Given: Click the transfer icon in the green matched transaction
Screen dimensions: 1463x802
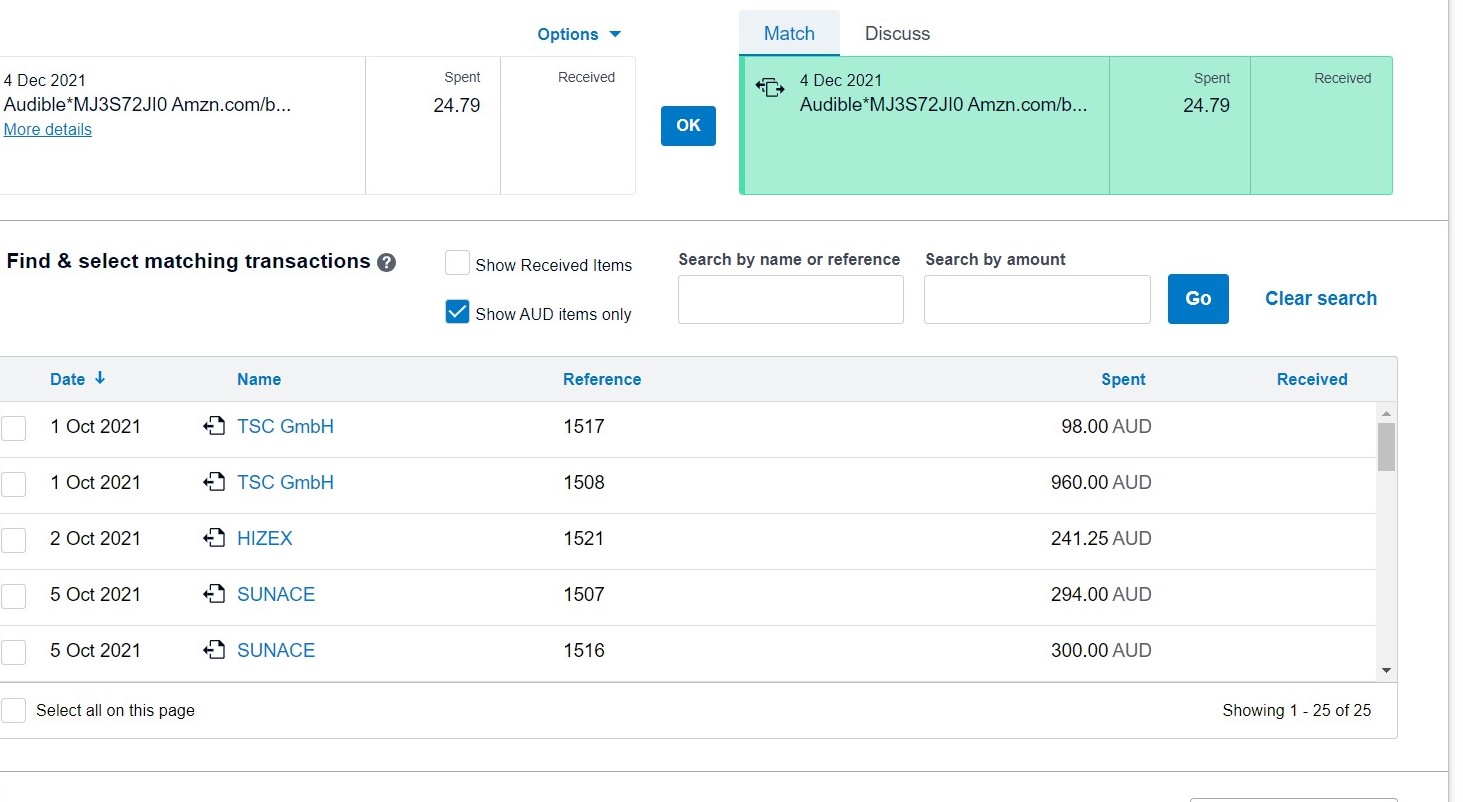Looking at the screenshot, I should point(770,87).
